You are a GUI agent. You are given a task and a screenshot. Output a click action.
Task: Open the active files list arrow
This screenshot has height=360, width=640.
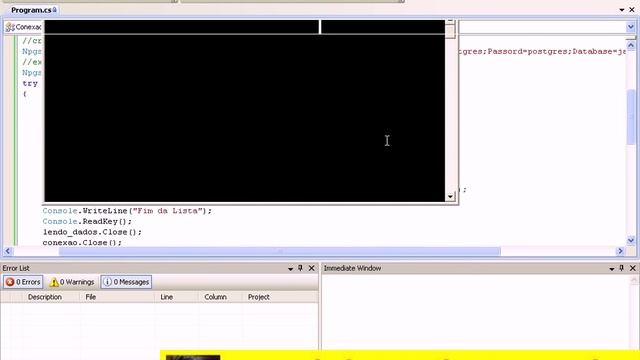[x=622, y=9]
